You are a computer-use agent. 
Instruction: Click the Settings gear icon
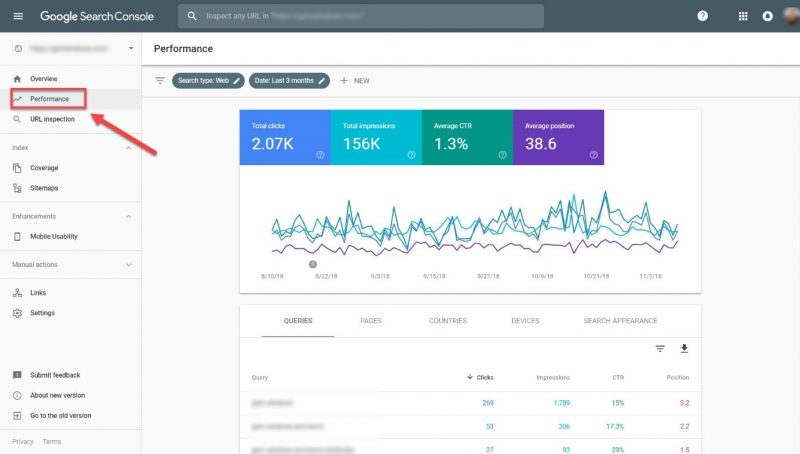[x=17, y=313]
